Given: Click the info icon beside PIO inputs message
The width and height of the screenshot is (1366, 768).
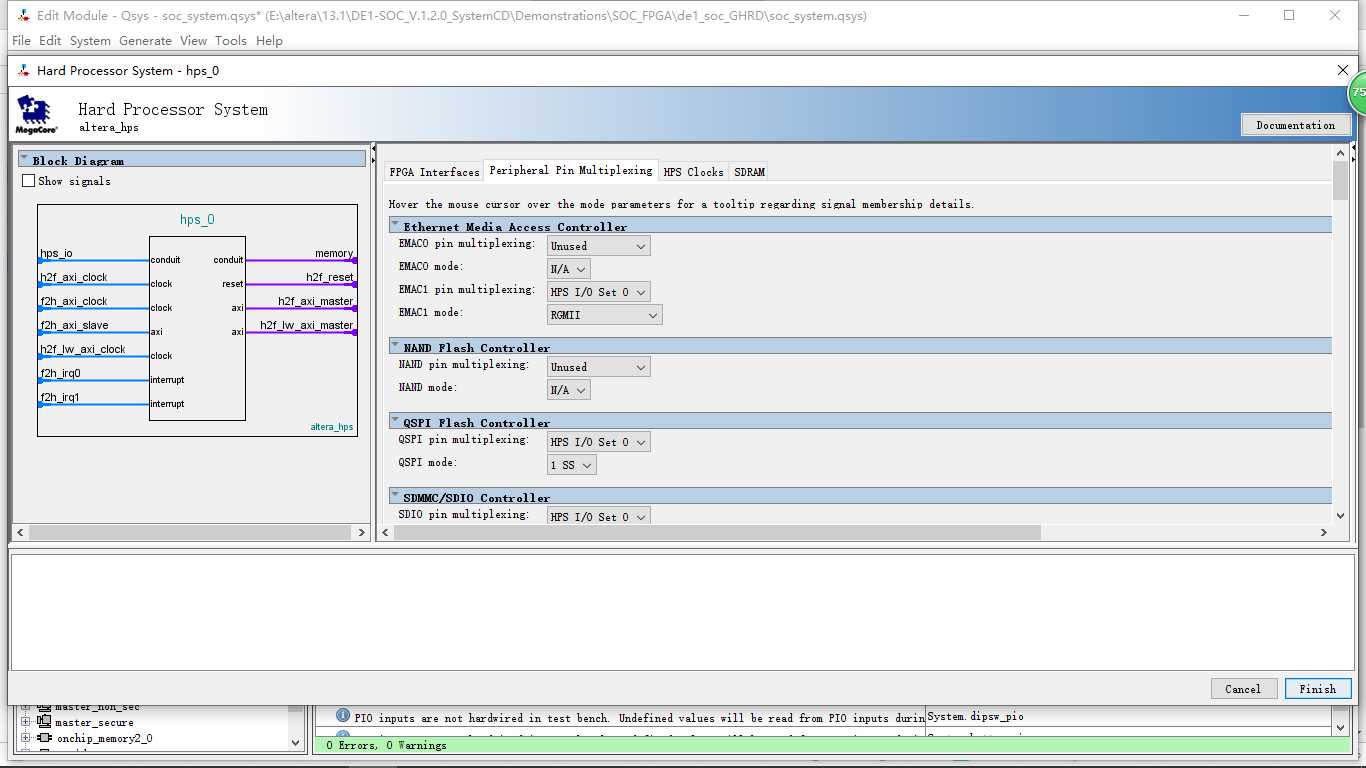Looking at the screenshot, I should pyautogui.click(x=343, y=716).
